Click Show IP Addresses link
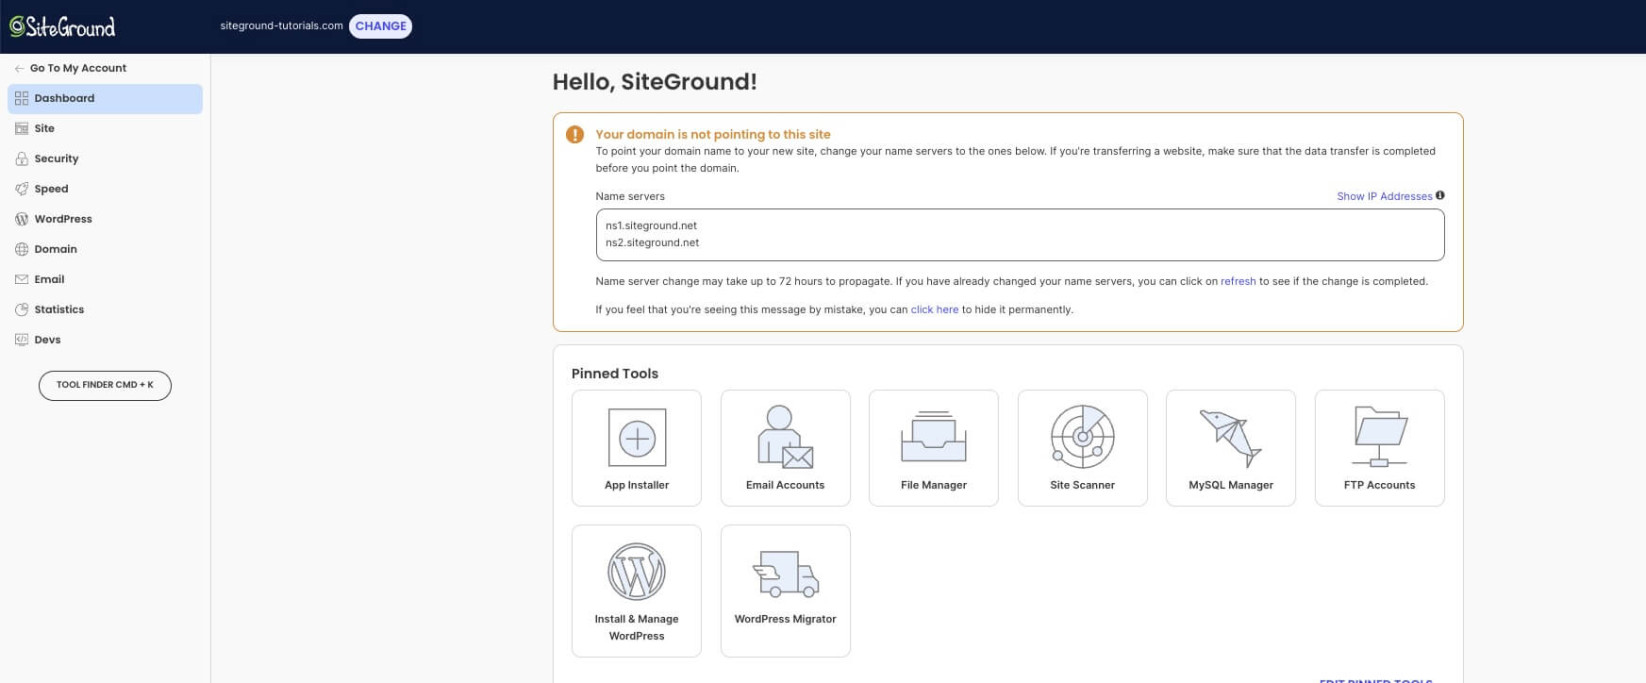 pos(1384,196)
